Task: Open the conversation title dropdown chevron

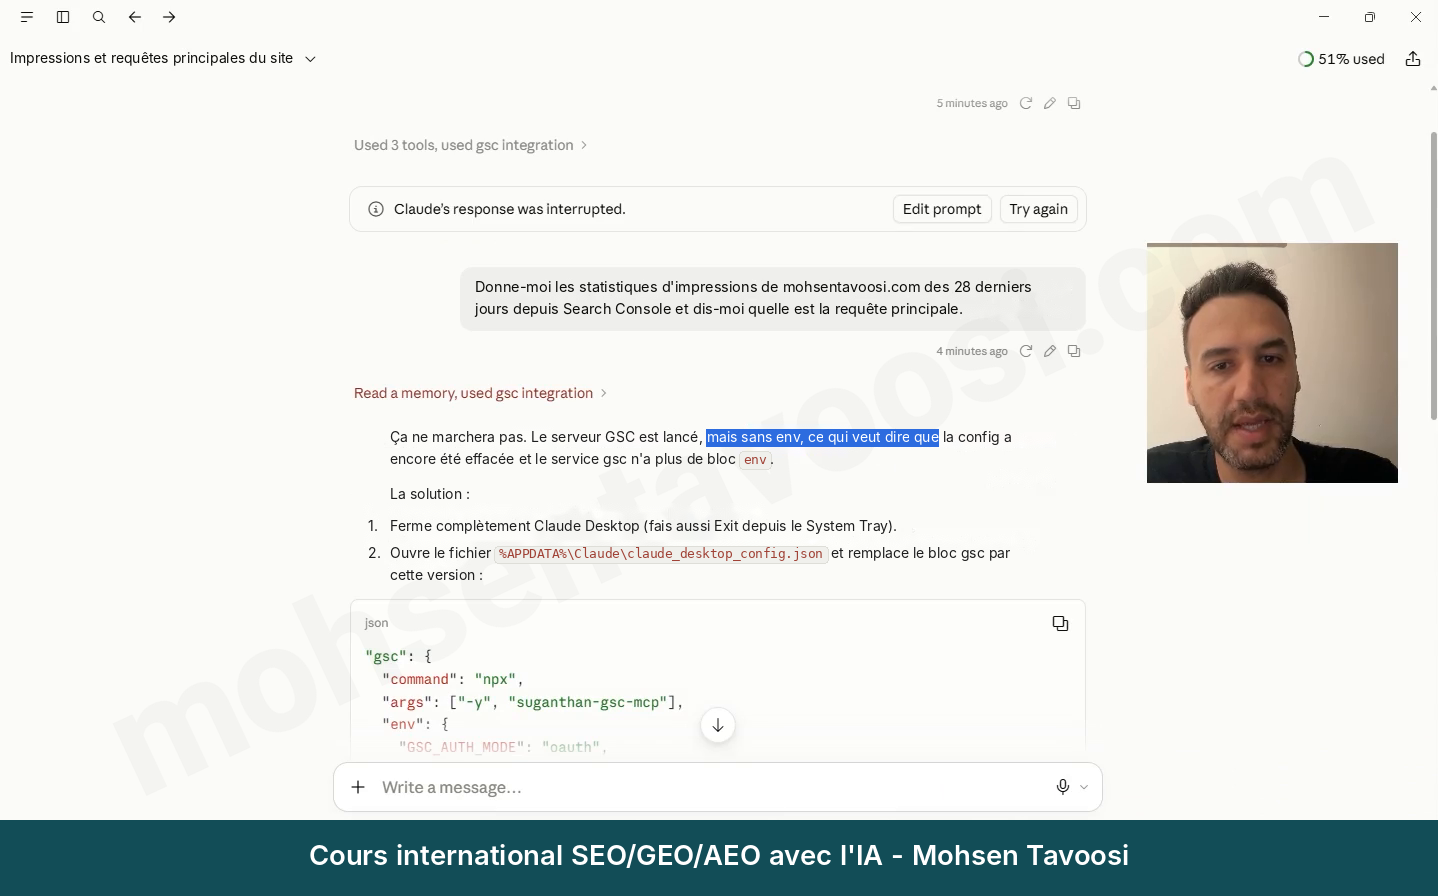Action: pyautogui.click(x=310, y=59)
